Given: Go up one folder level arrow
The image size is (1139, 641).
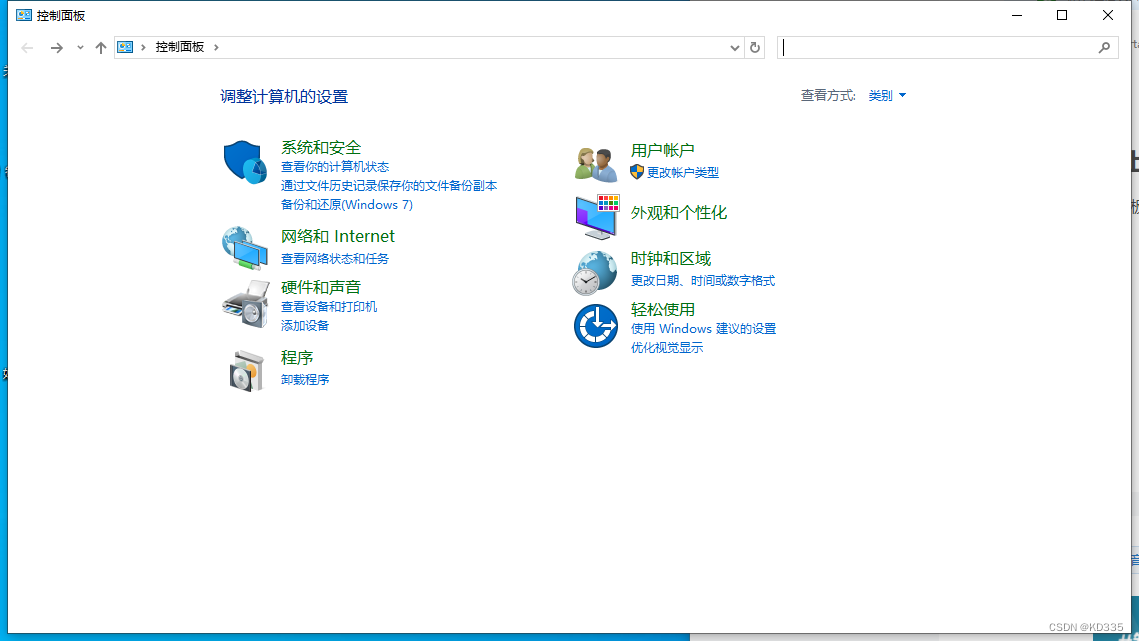Looking at the screenshot, I should 101,48.
